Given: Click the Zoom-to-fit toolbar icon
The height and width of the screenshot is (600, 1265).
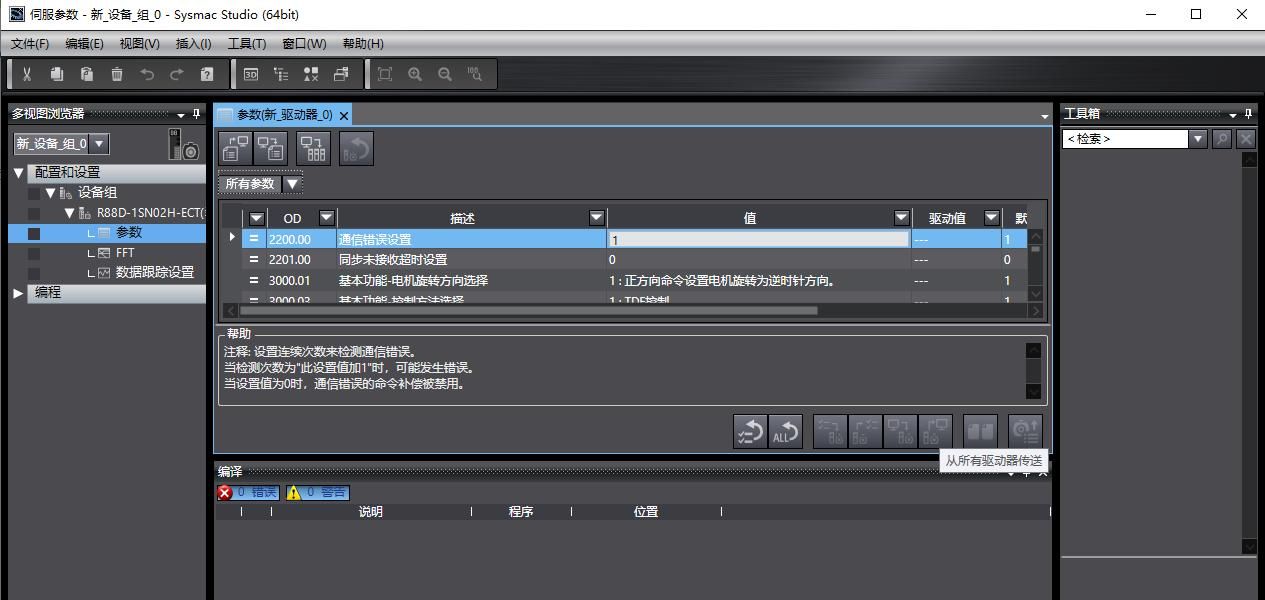Looking at the screenshot, I should point(385,74).
